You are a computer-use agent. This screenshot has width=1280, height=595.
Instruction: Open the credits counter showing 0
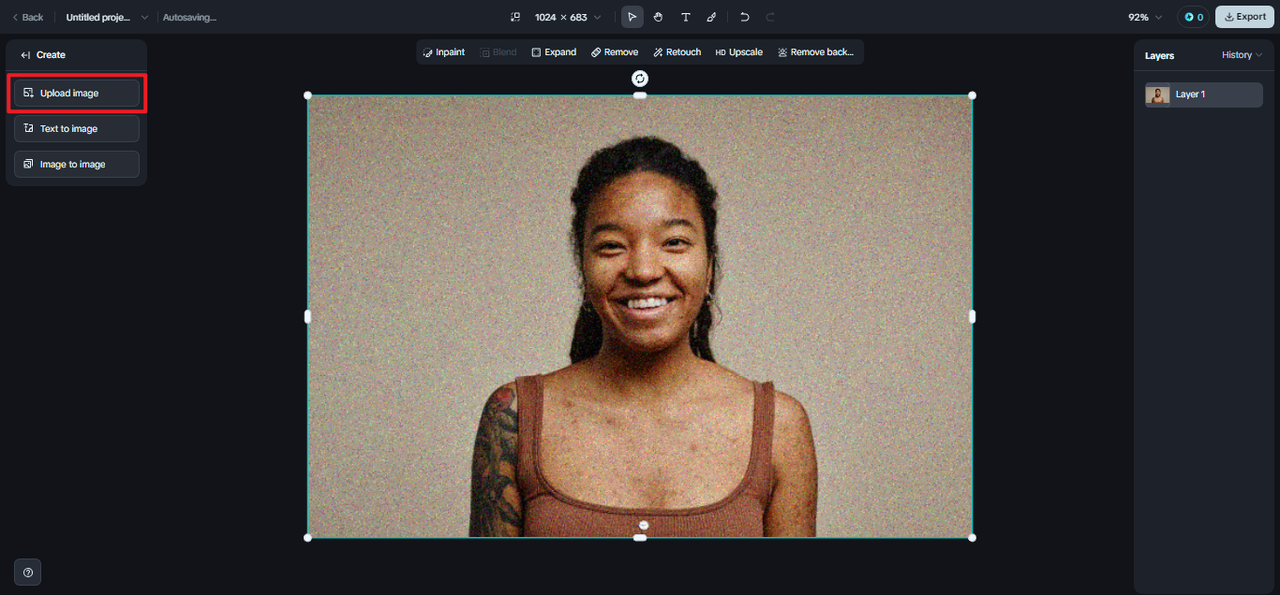tap(1193, 17)
